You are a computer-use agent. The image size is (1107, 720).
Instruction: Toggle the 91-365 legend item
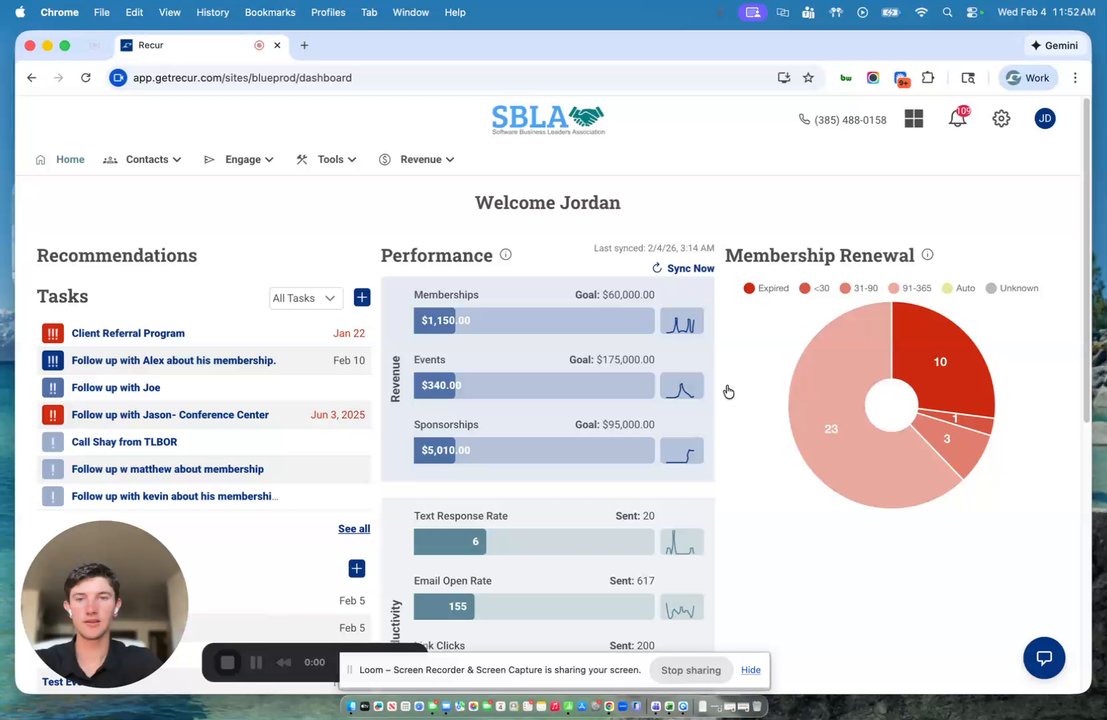click(x=910, y=288)
